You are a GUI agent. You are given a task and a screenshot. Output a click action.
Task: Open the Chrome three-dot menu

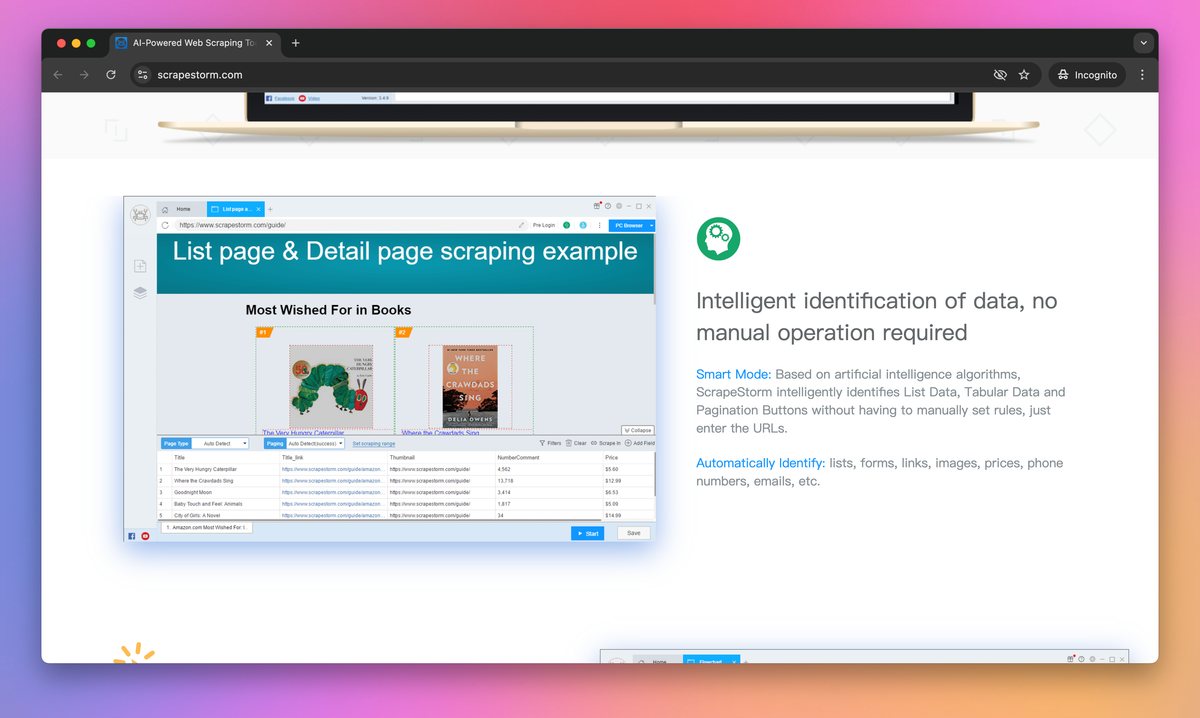pos(1143,75)
